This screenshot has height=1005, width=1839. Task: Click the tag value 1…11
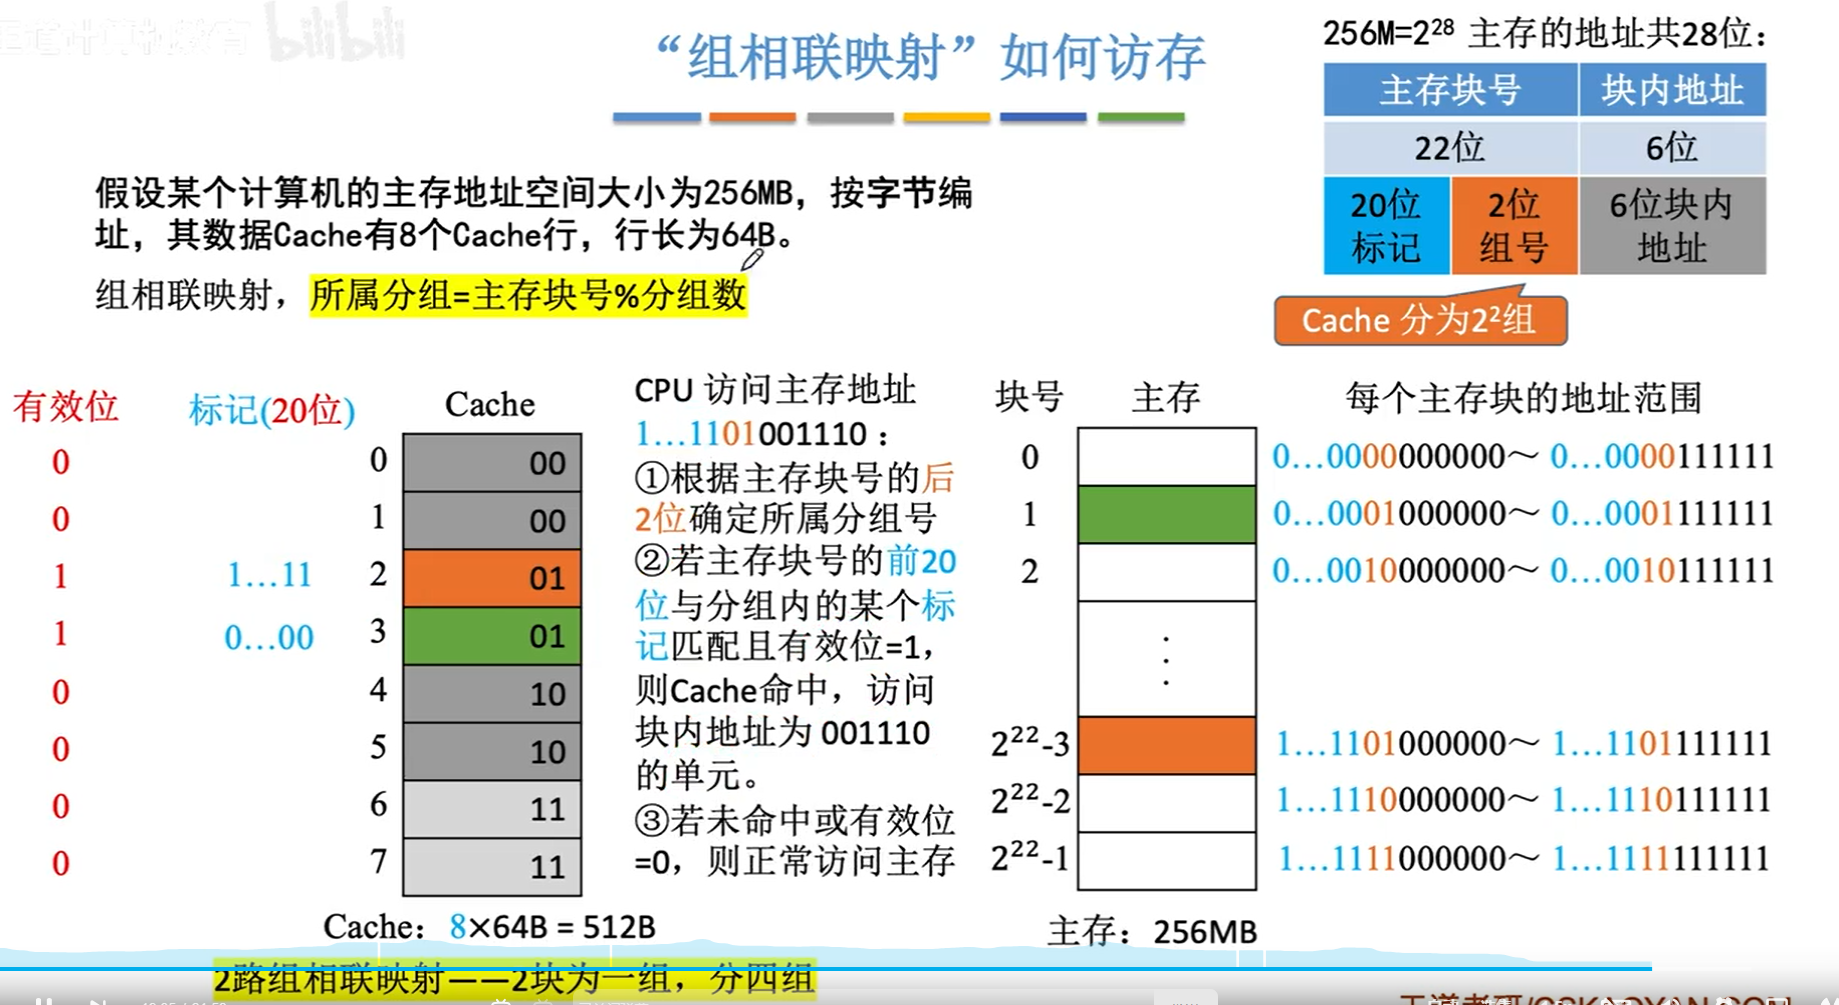[x=269, y=575]
